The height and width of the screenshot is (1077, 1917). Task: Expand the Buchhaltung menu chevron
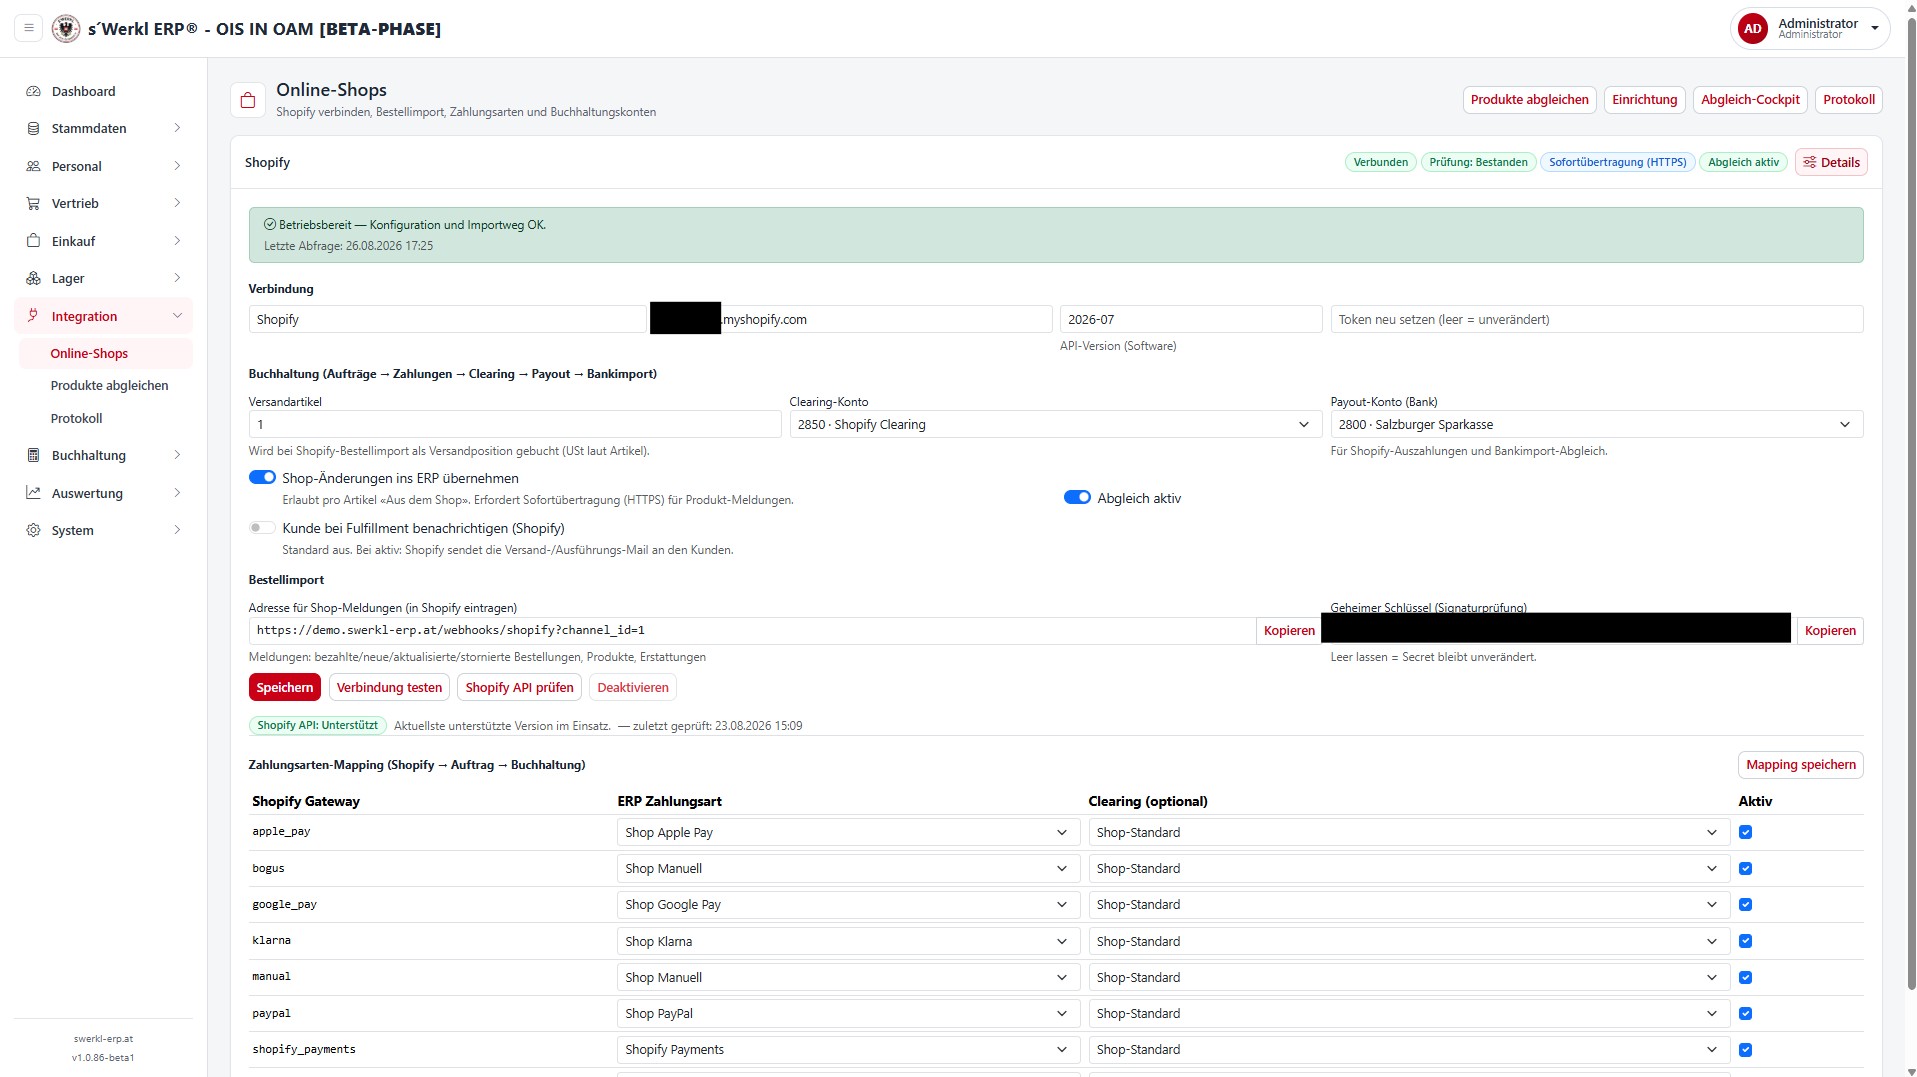click(x=177, y=455)
